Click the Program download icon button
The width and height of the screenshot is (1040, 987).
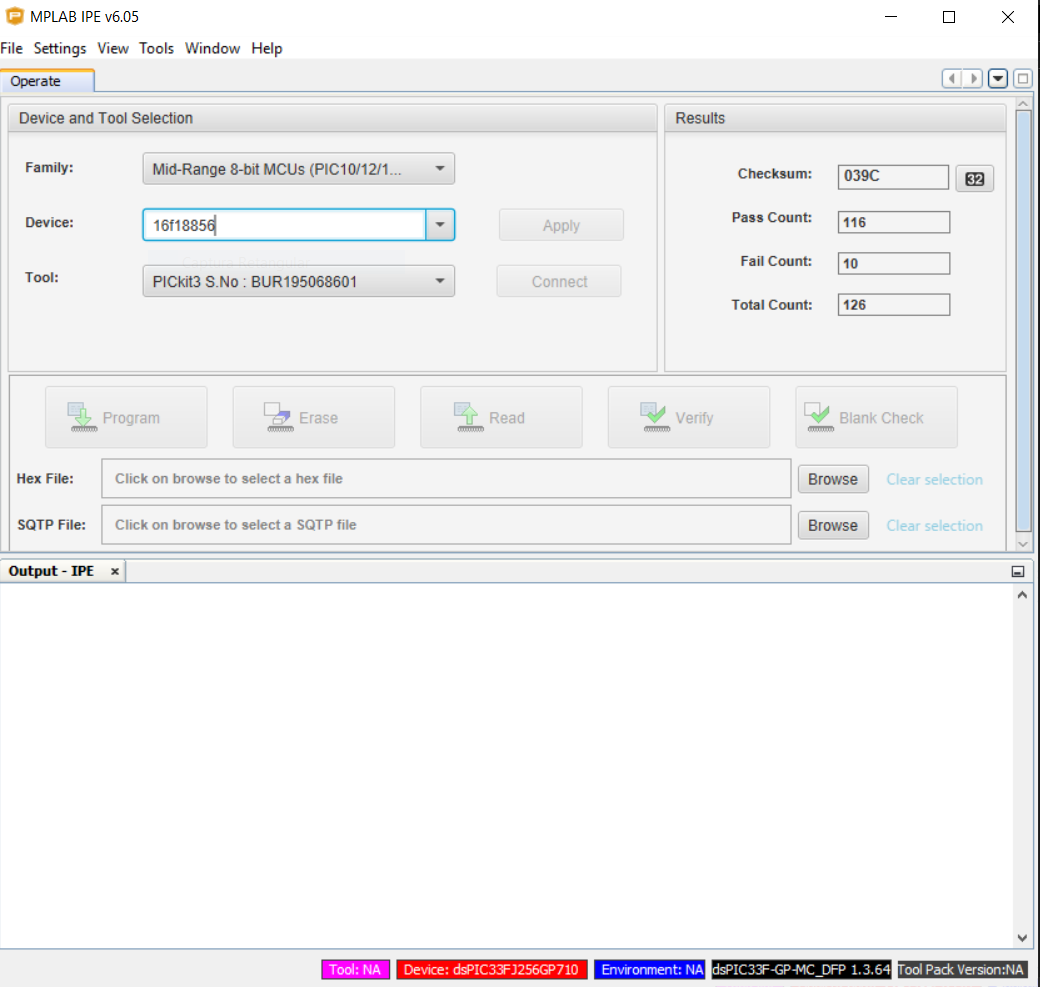[x=126, y=417]
